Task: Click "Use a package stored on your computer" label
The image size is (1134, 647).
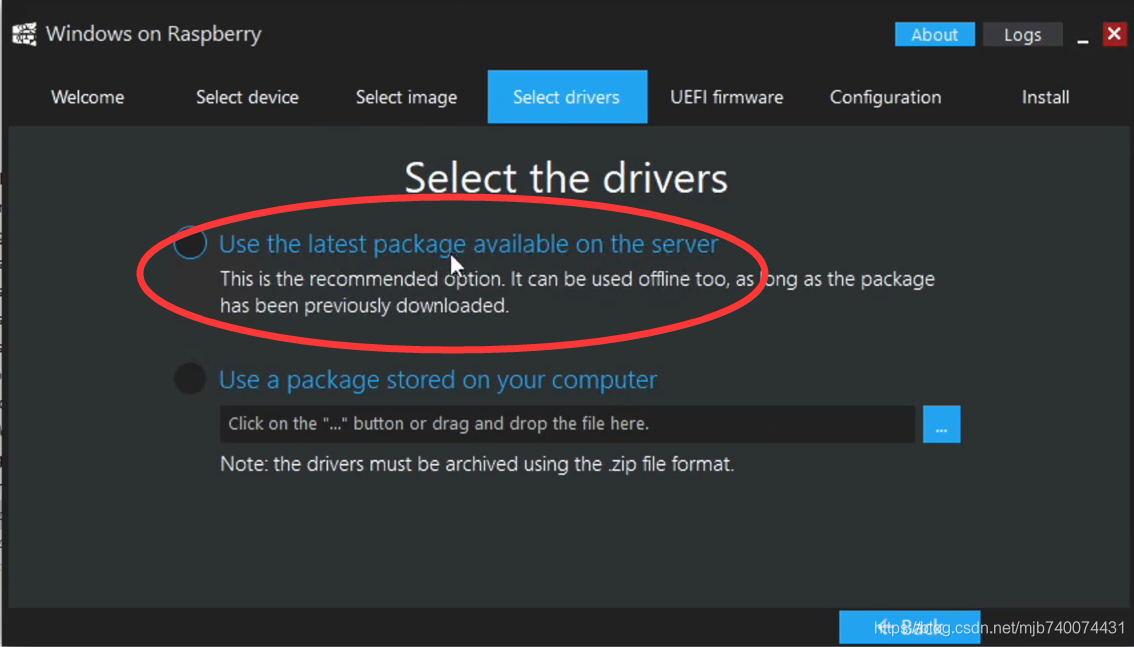Action: point(438,380)
